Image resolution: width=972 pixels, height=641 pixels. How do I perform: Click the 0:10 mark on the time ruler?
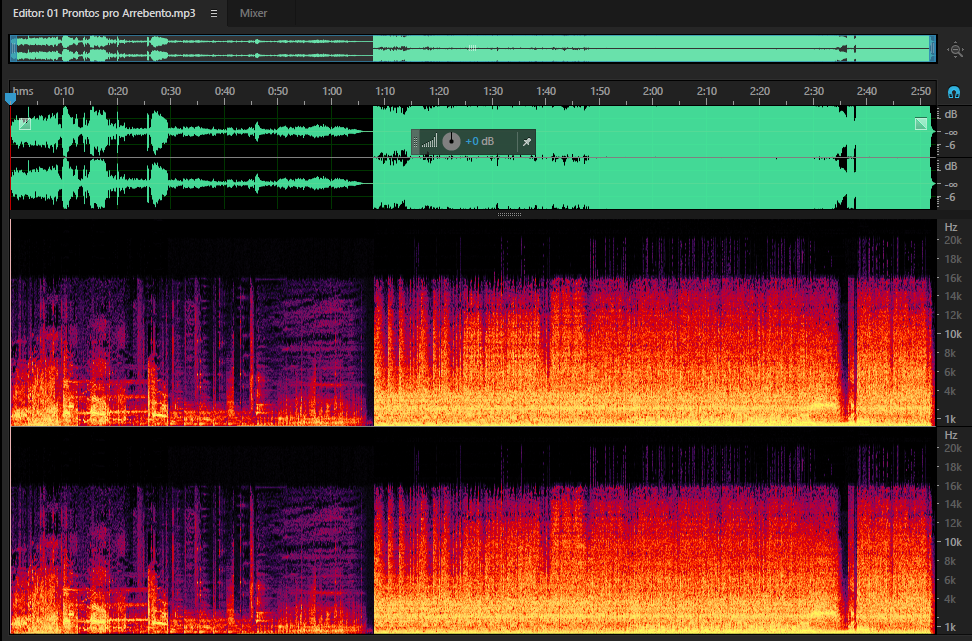[64, 91]
